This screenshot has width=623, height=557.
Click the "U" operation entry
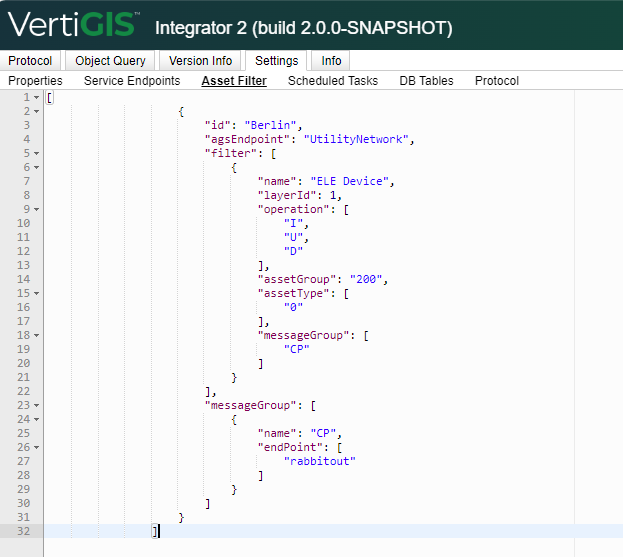pos(293,237)
